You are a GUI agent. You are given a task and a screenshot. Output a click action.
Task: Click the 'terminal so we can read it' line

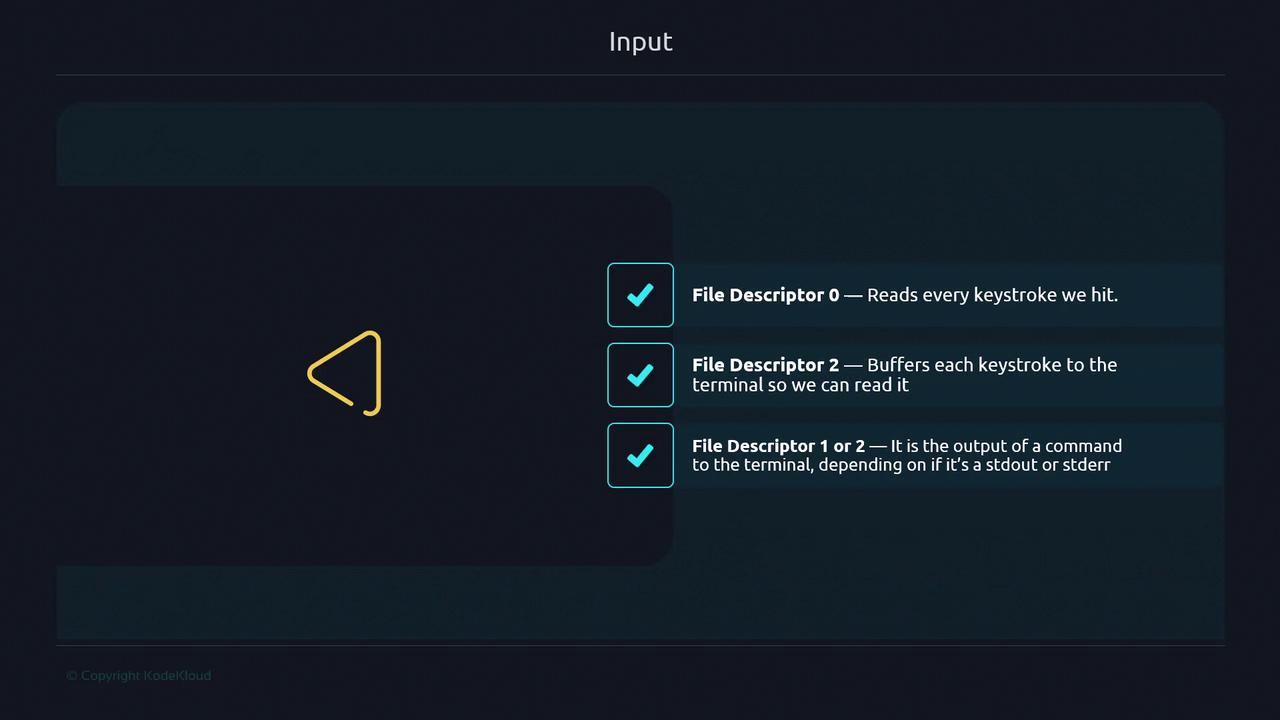coord(800,385)
